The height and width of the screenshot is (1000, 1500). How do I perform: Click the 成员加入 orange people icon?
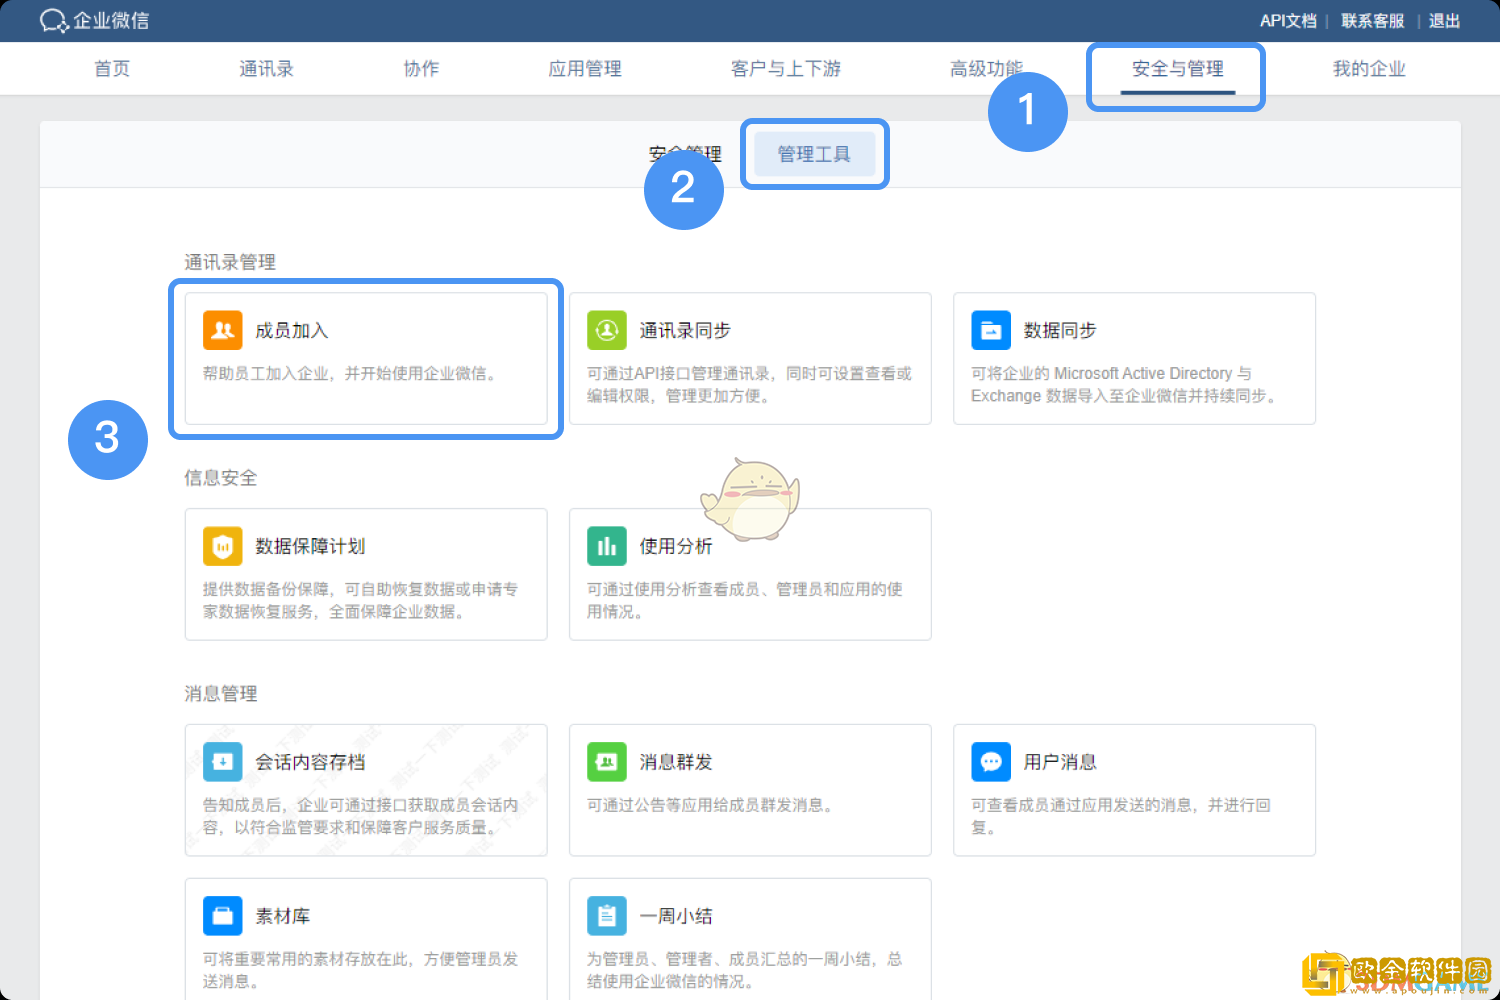223,330
